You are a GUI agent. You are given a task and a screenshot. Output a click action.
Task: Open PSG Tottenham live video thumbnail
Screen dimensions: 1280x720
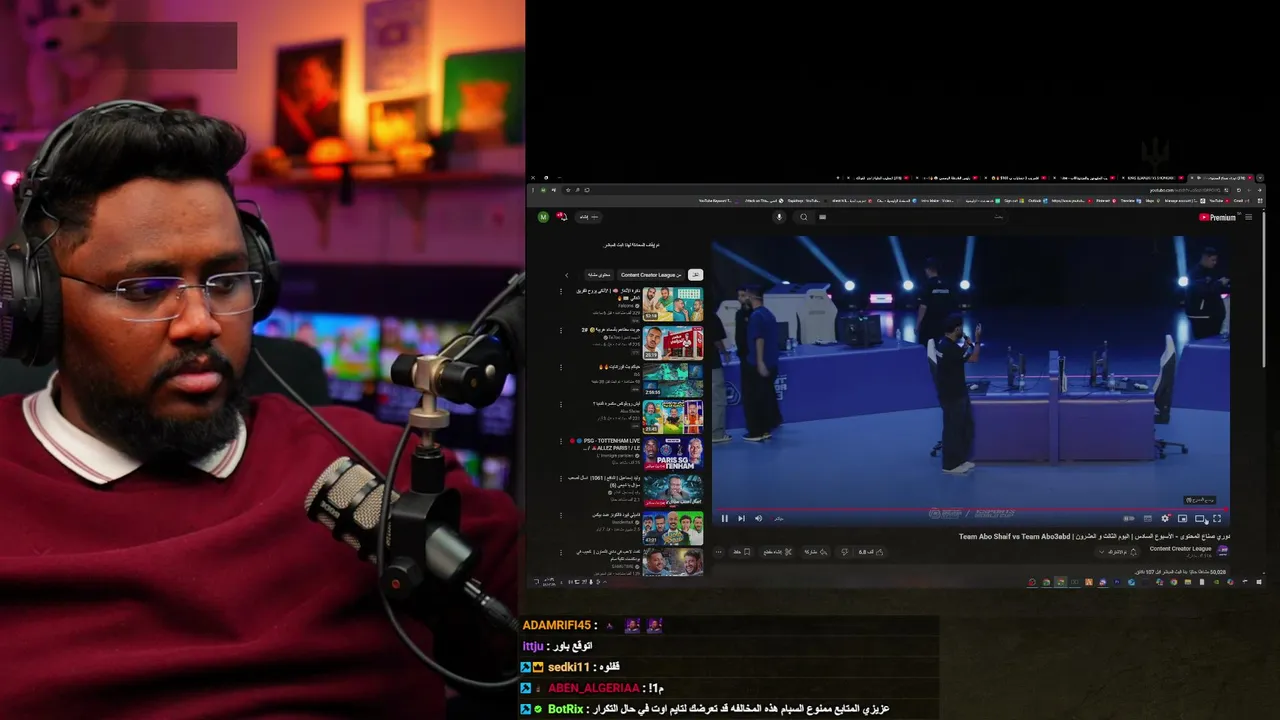coord(673,455)
